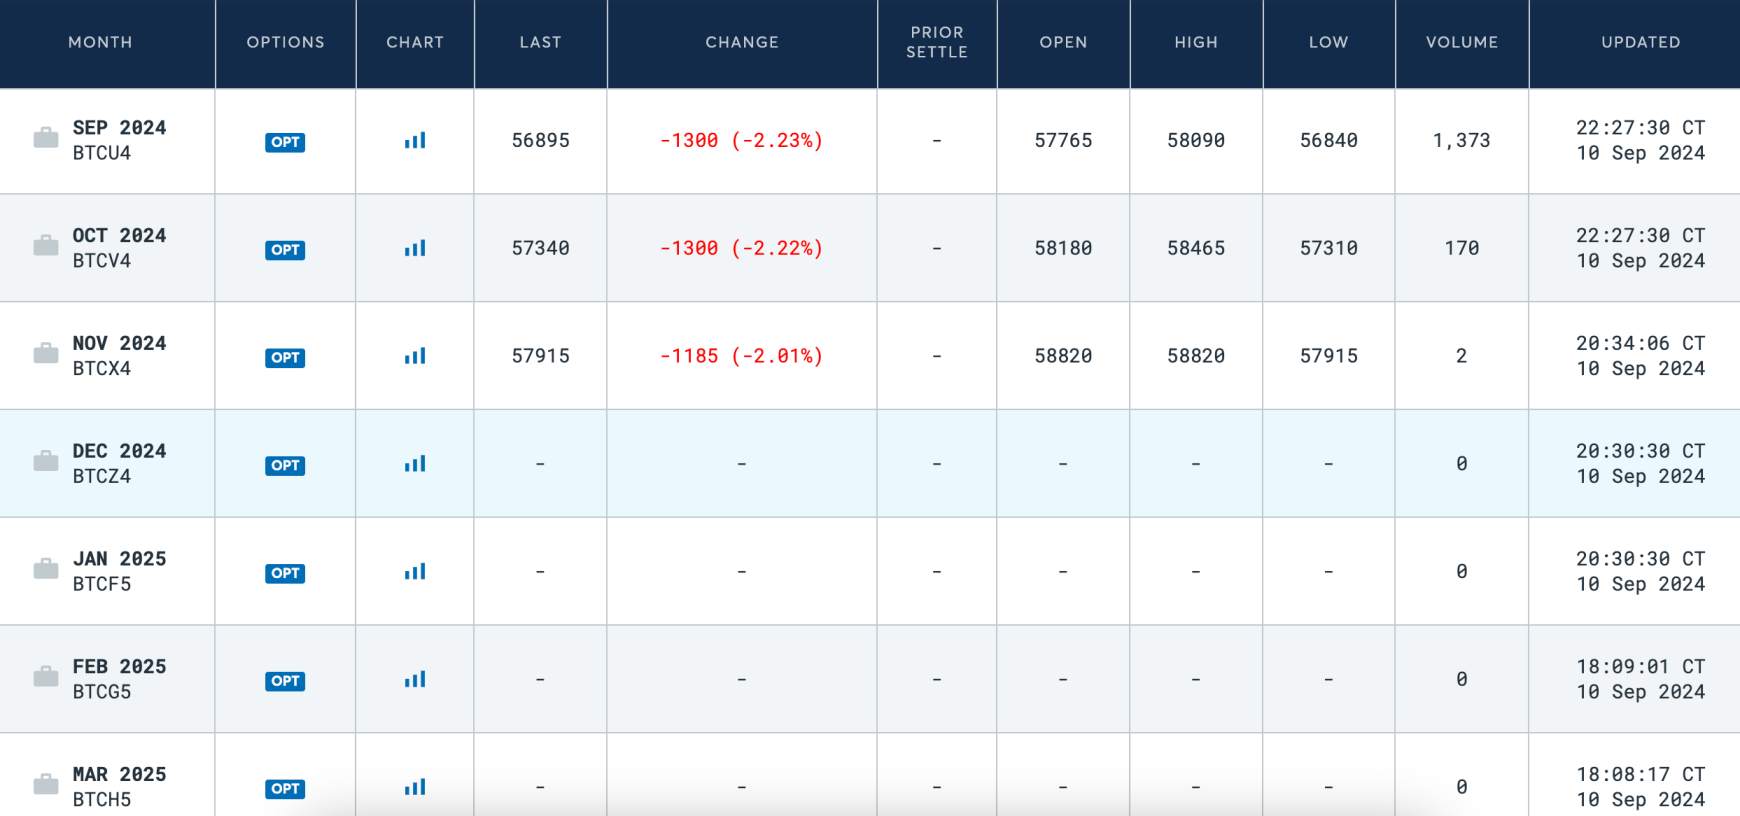View chart for NOV 2024 BTCX4
The width and height of the screenshot is (1740, 816).
[415, 356]
